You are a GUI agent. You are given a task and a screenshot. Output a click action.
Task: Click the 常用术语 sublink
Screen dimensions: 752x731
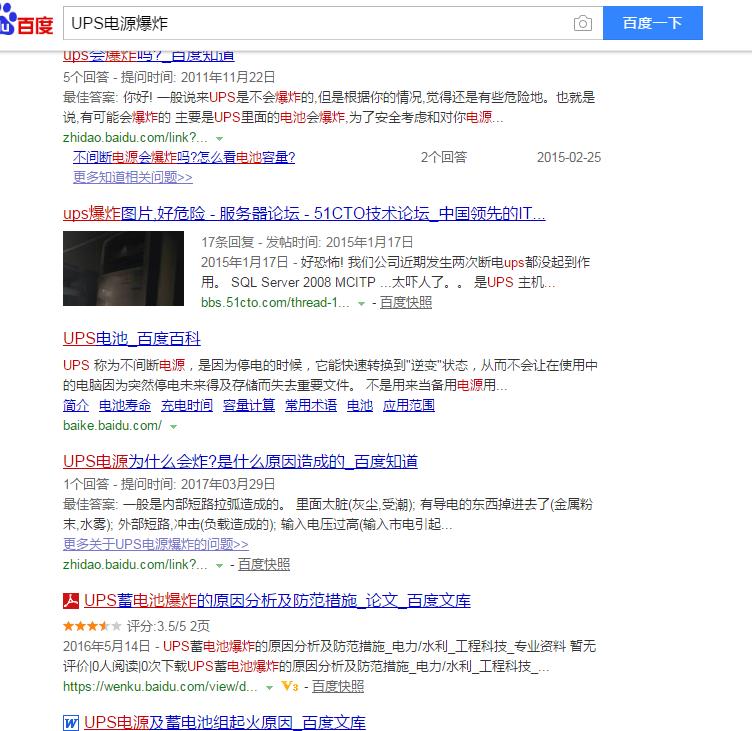[x=311, y=405]
